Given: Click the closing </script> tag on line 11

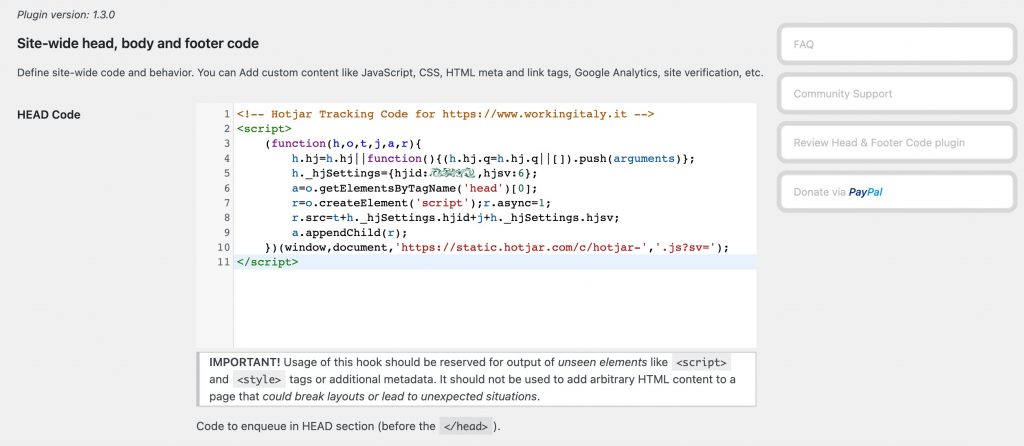Looking at the screenshot, I should pos(268,263).
